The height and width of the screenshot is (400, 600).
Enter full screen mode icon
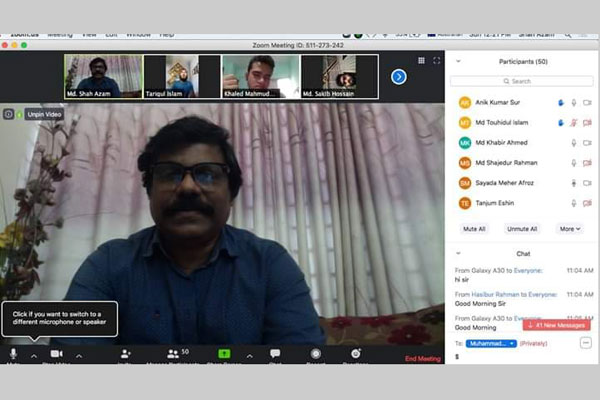(x=437, y=60)
